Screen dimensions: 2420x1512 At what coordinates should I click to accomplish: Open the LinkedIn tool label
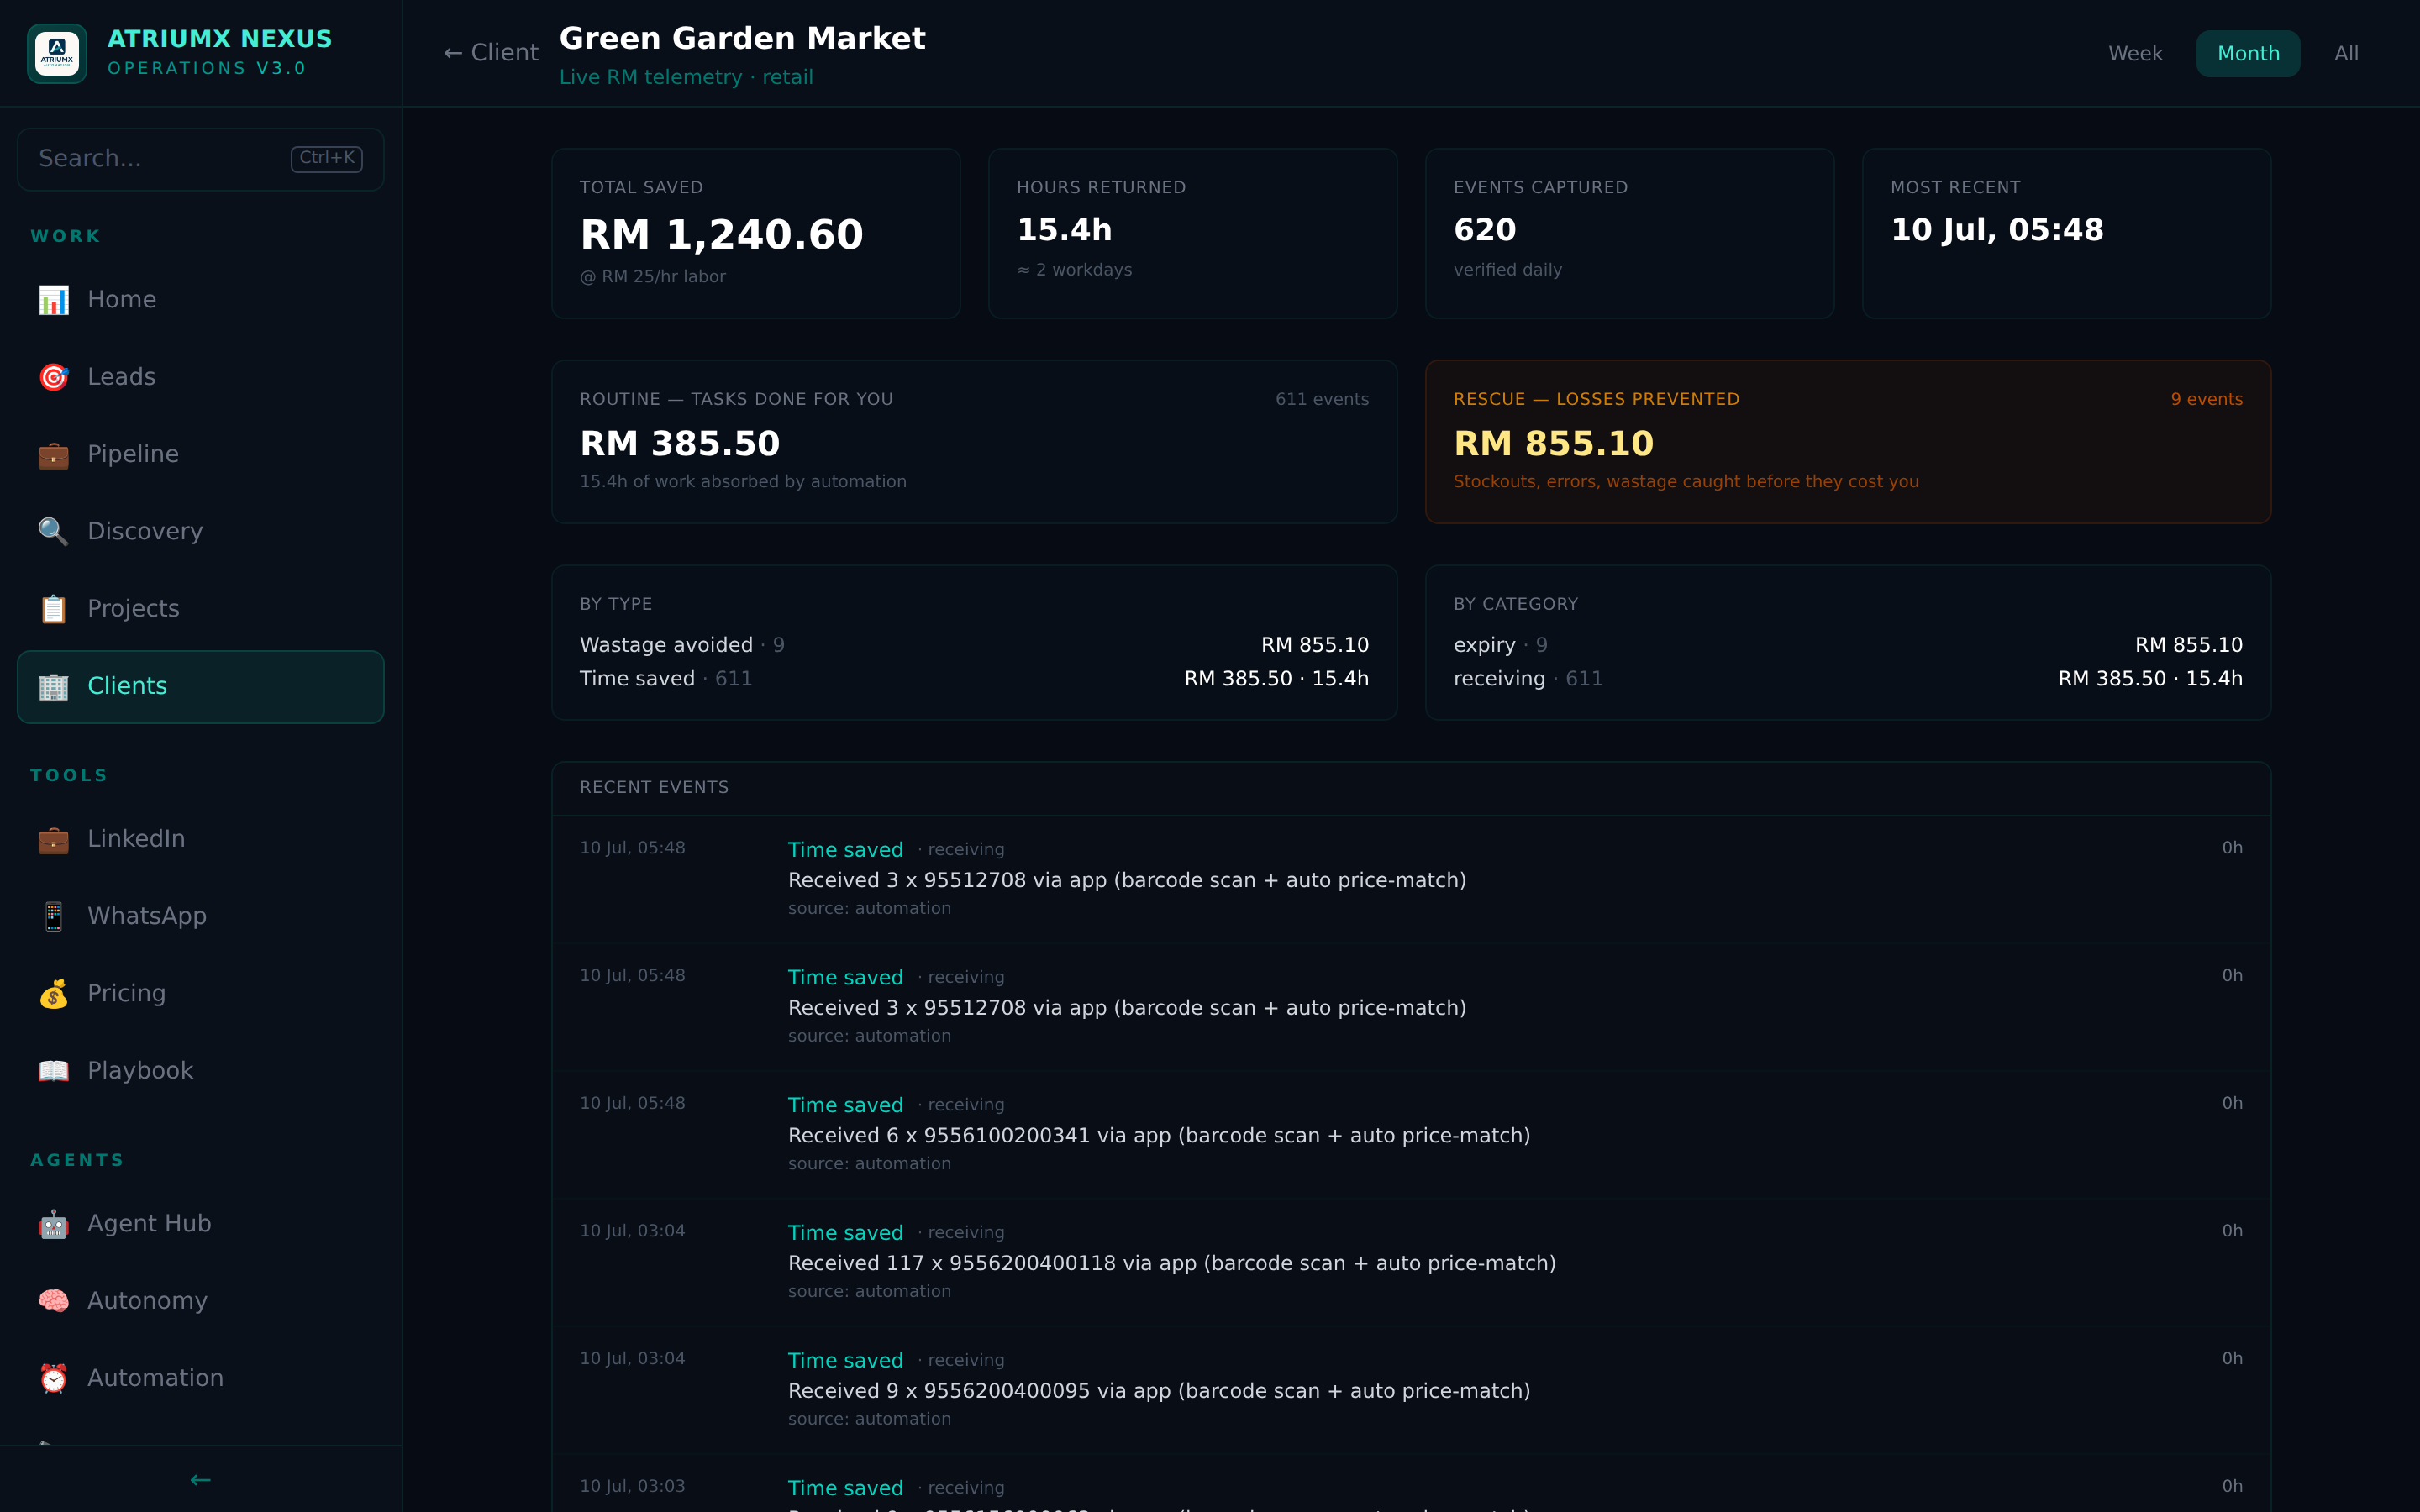click(x=136, y=839)
